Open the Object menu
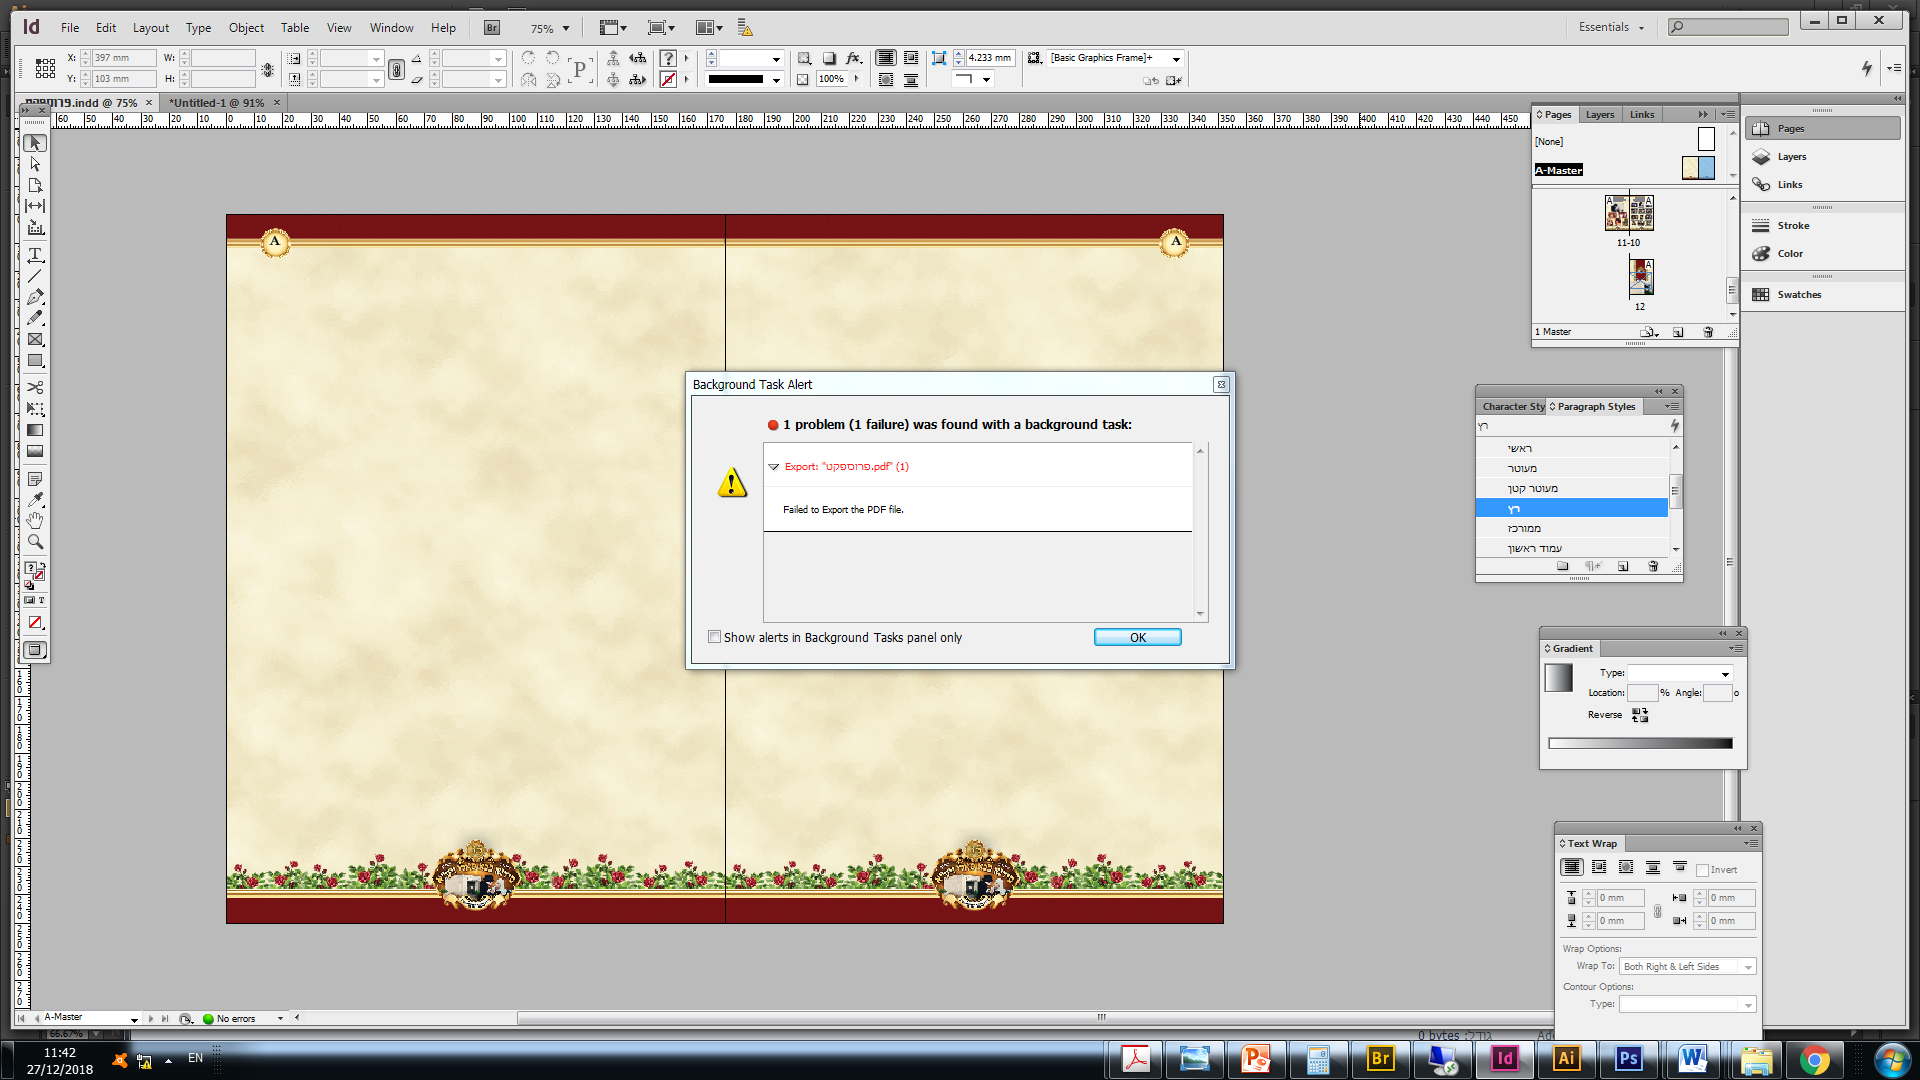The width and height of the screenshot is (1920, 1080). point(246,28)
